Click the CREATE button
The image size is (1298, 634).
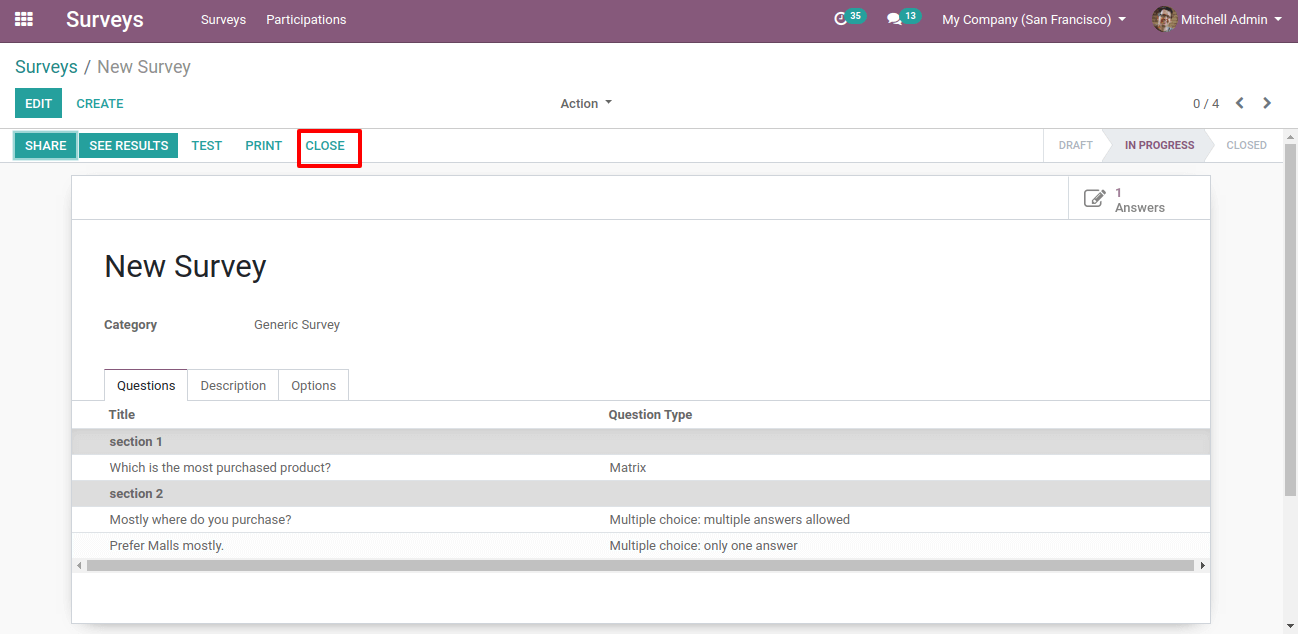point(100,103)
